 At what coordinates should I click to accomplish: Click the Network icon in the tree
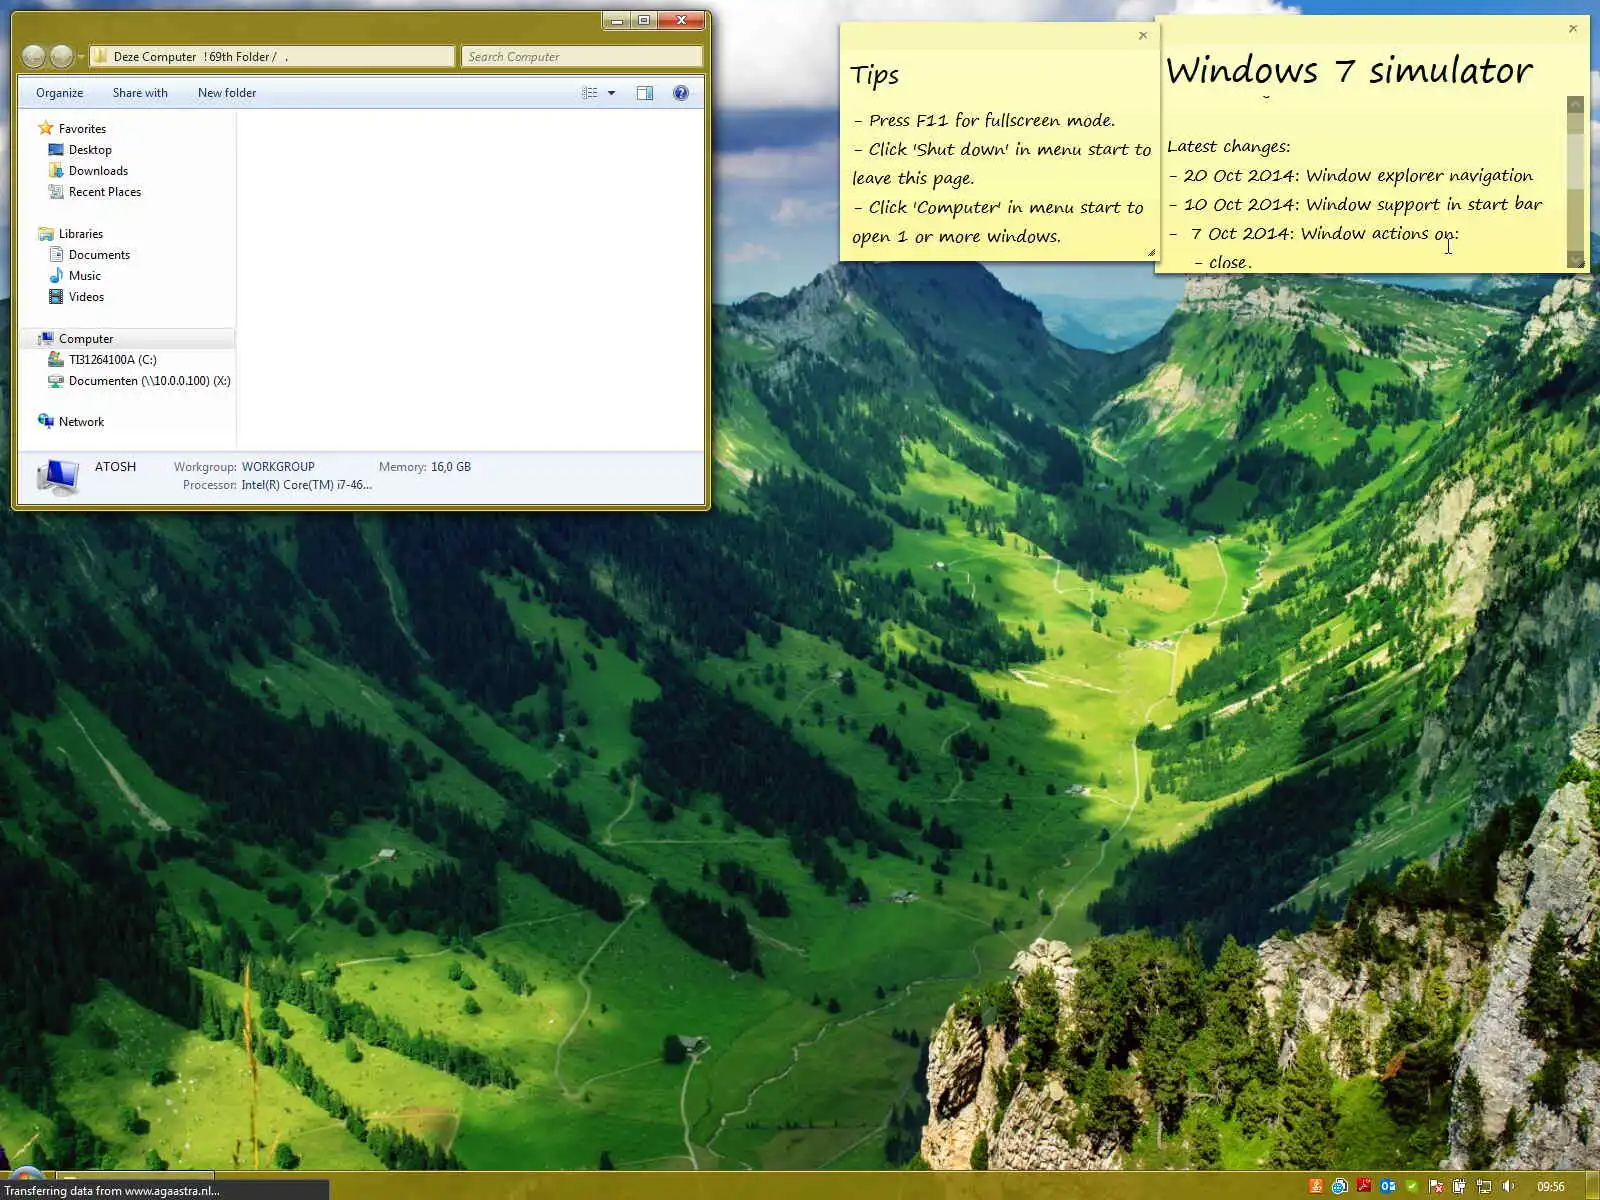tap(45, 421)
